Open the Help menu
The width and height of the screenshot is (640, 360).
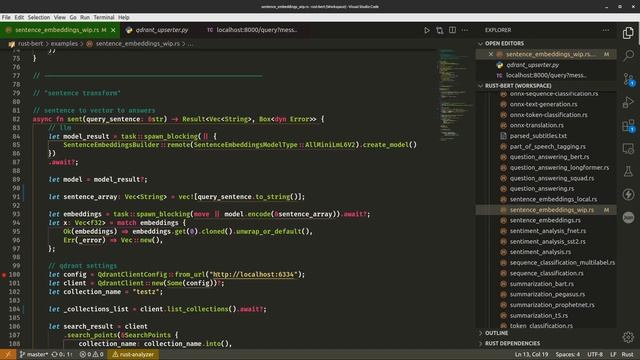coord(124,18)
